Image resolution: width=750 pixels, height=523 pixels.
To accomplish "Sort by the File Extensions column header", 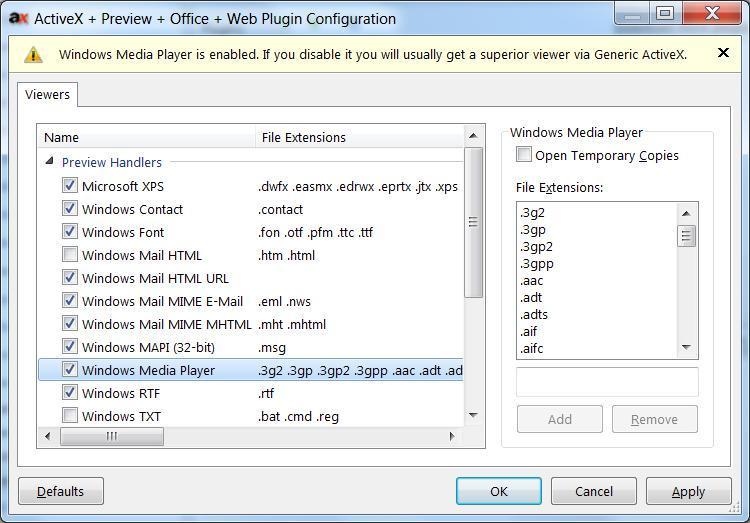I will (360, 137).
